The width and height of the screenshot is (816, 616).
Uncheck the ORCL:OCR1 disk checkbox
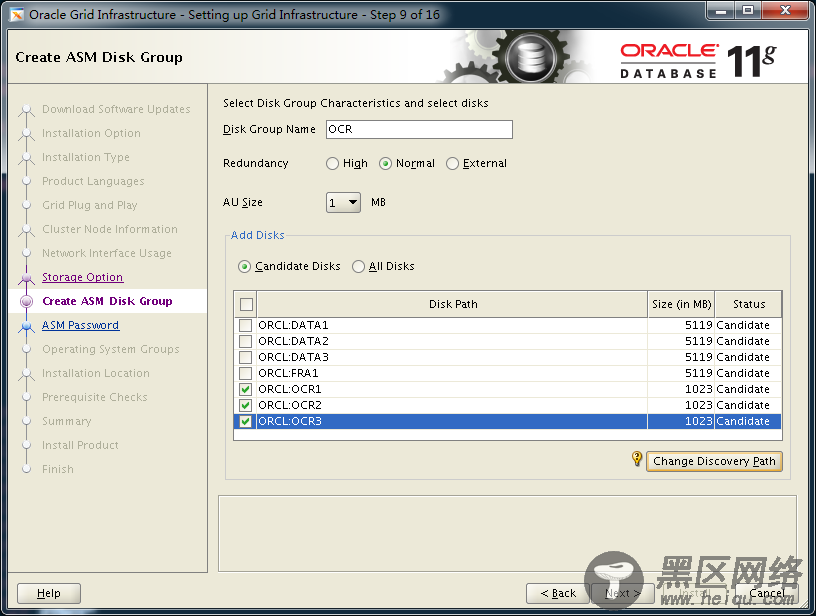pos(245,390)
